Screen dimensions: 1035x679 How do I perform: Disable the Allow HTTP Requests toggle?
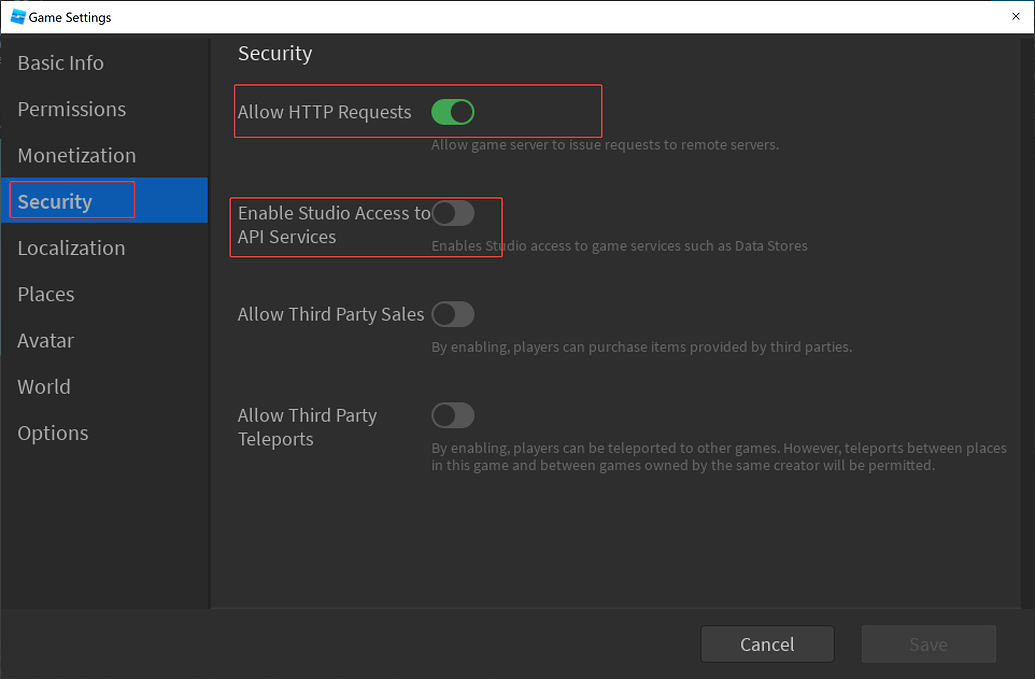point(453,112)
